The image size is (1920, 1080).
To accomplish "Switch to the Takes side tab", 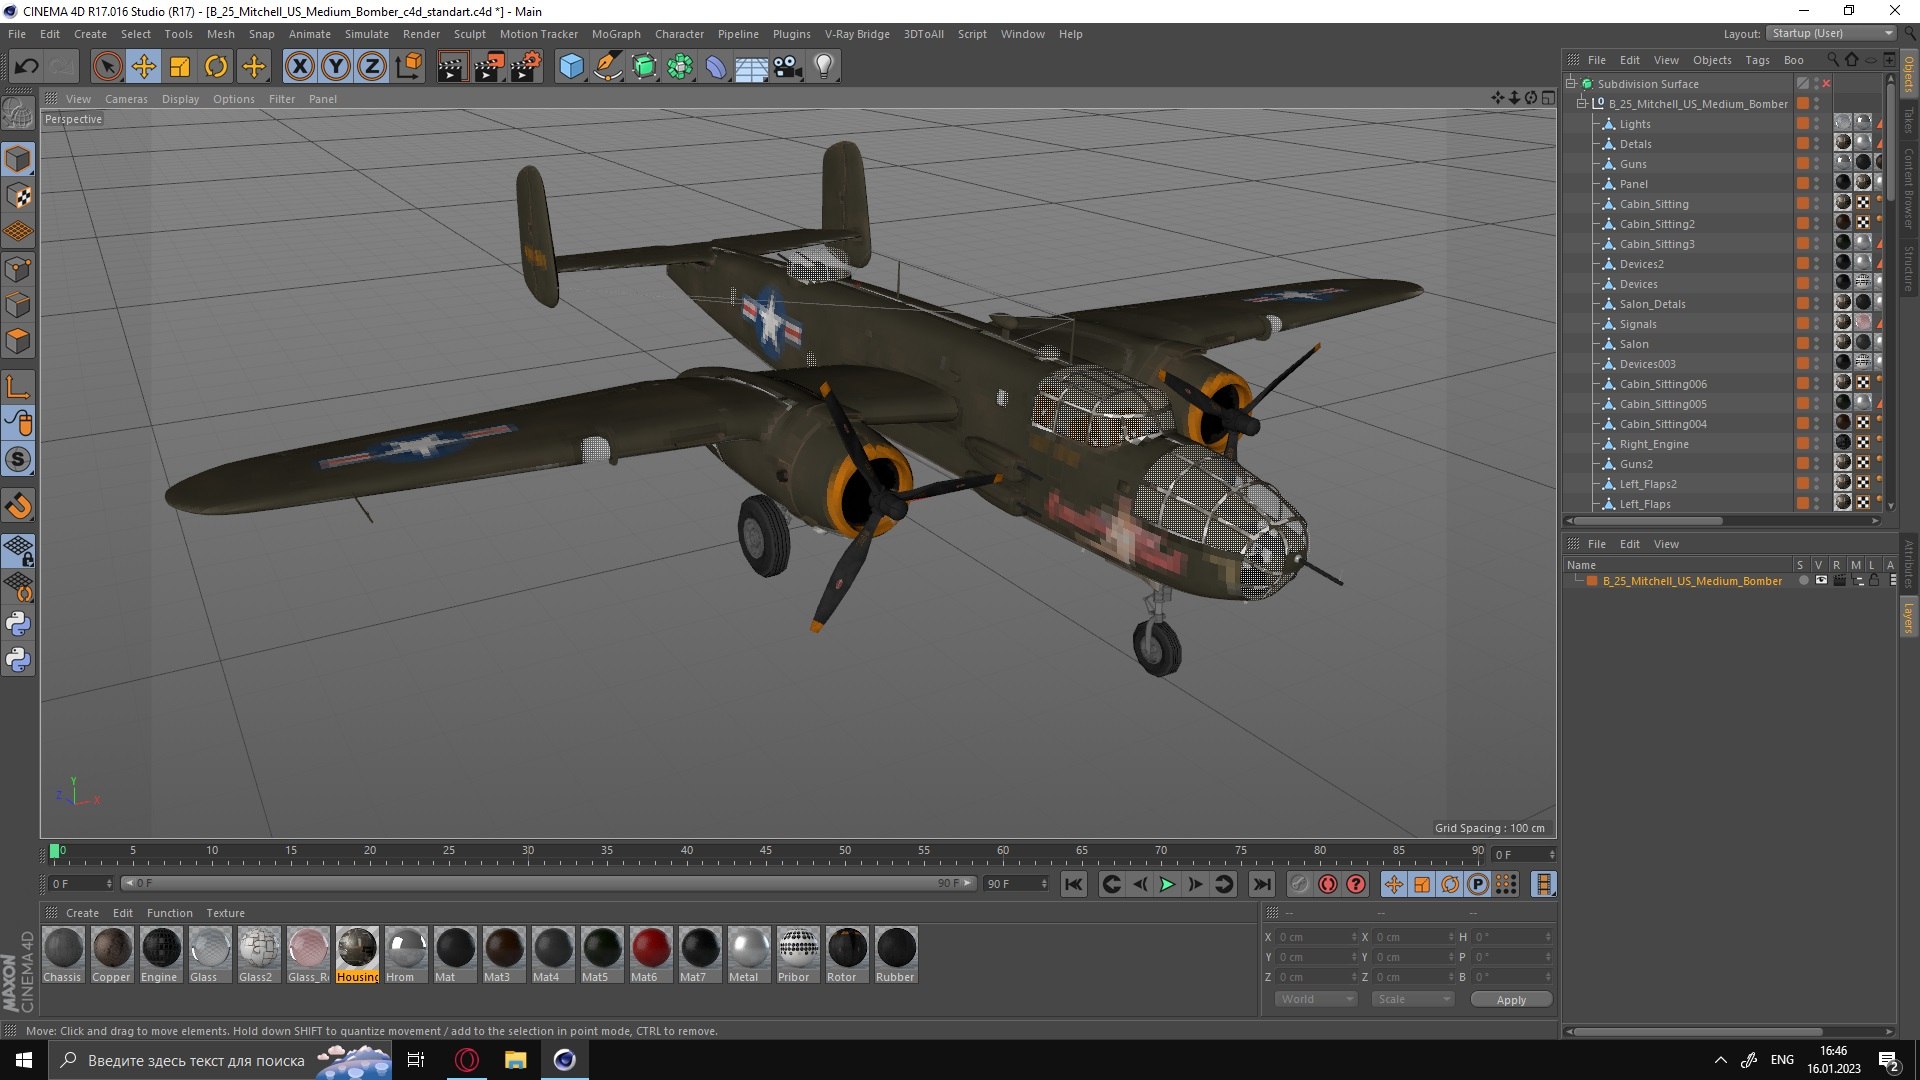I will click(1909, 120).
